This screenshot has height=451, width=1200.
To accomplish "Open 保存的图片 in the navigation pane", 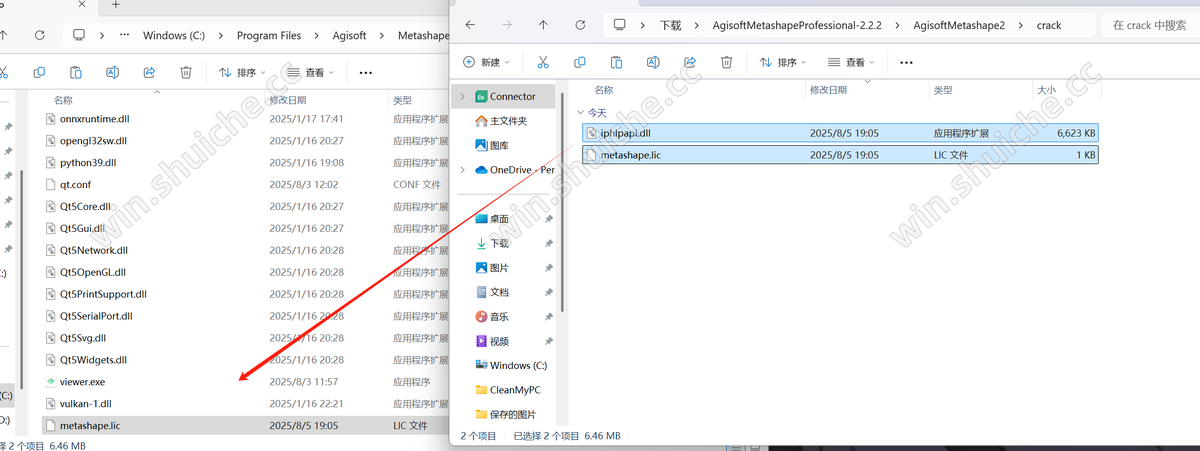I will click(512, 414).
